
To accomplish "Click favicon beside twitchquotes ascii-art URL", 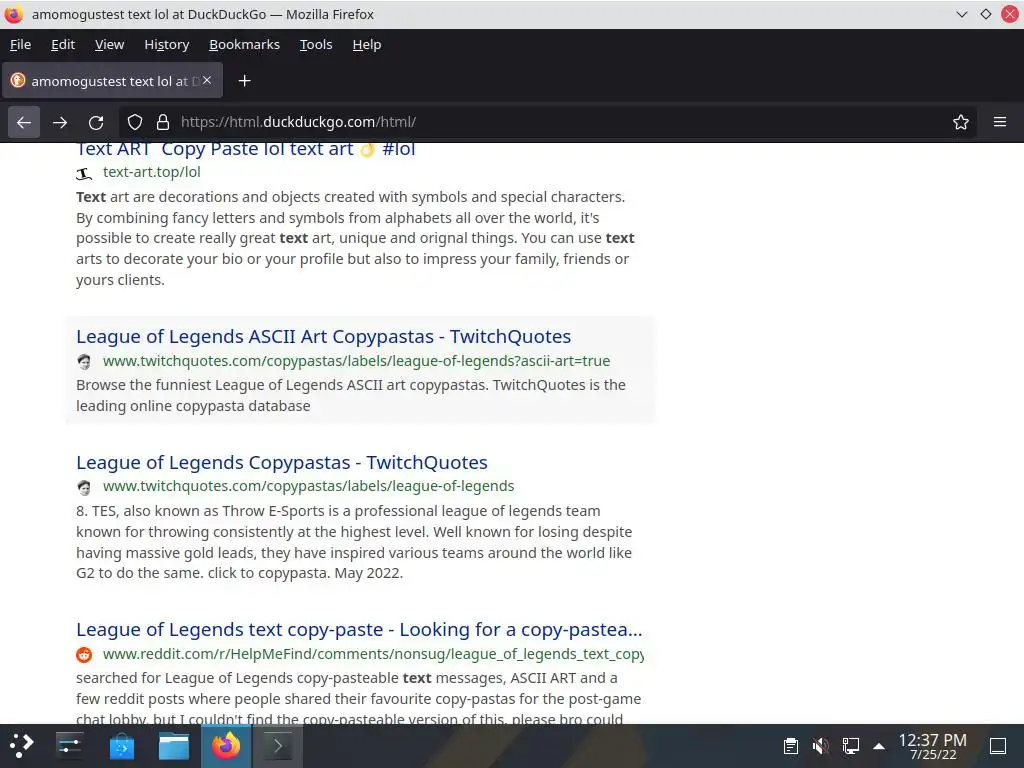I will coord(84,361).
